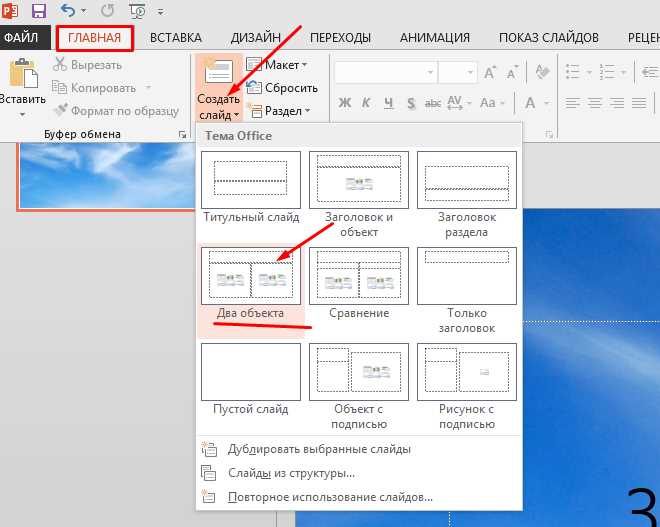Expand the Вставить paste options arrow

[x=22, y=114]
